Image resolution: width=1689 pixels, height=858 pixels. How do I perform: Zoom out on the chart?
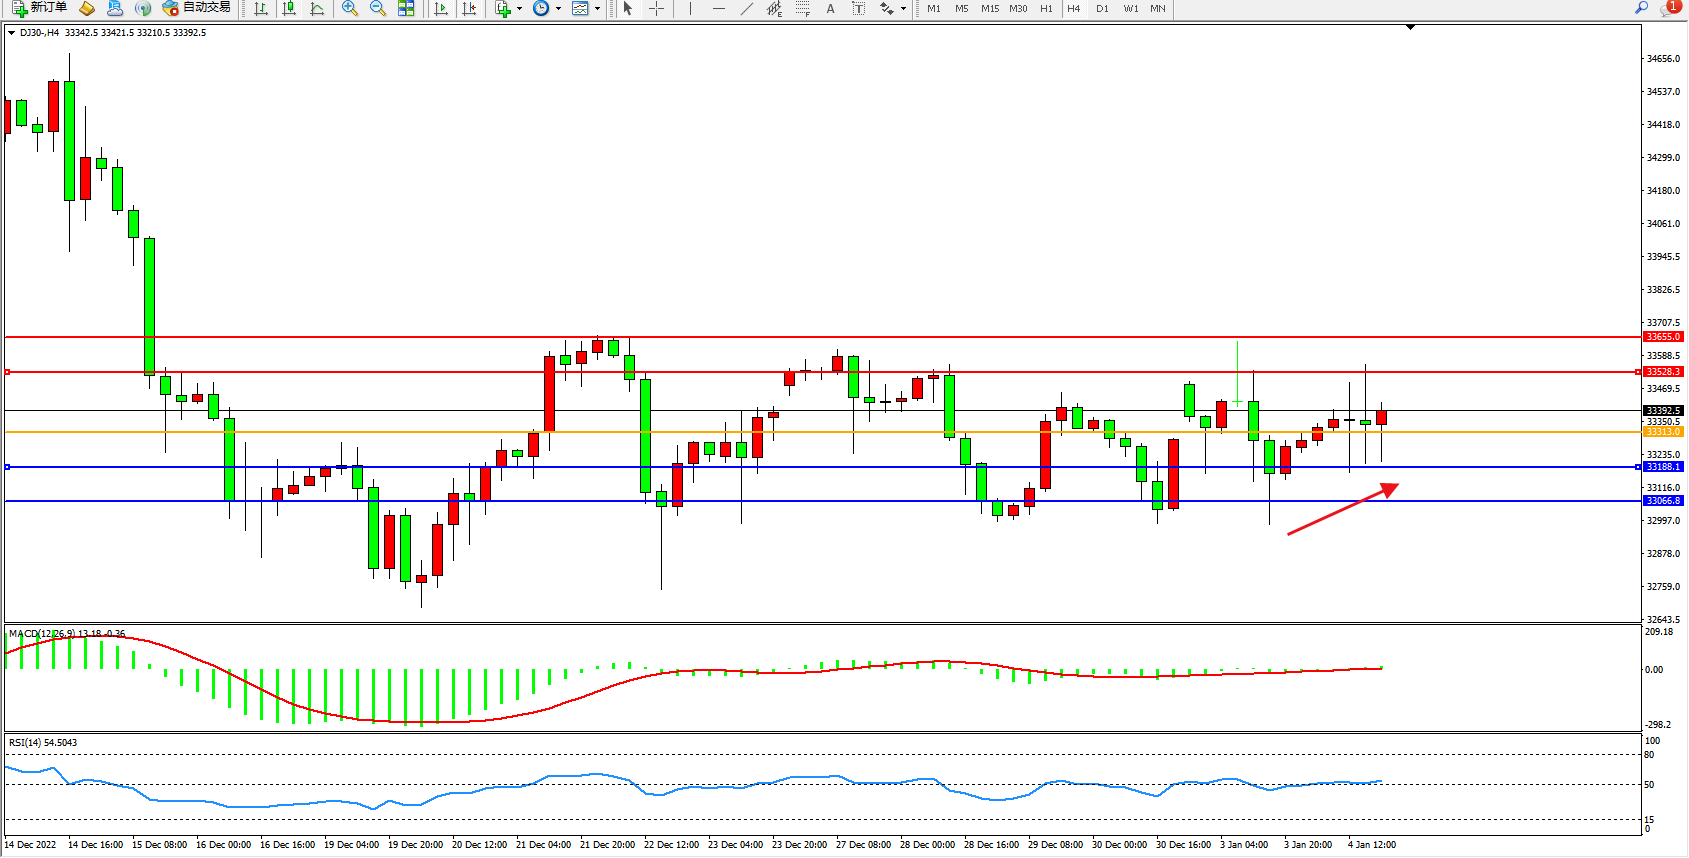pyautogui.click(x=378, y=8)
